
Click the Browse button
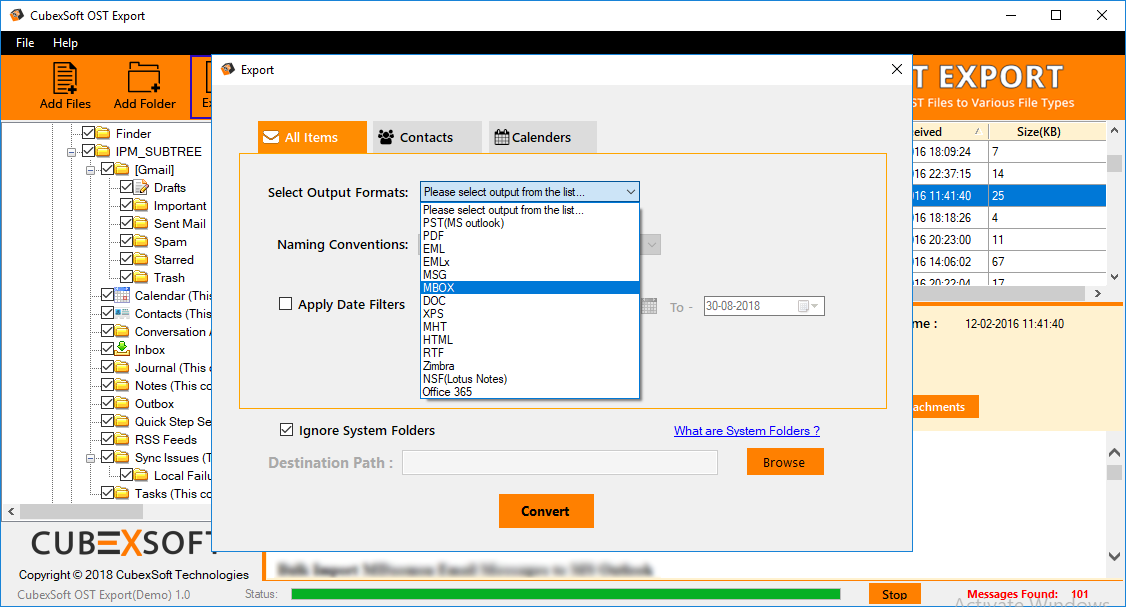tap(785, 462)
